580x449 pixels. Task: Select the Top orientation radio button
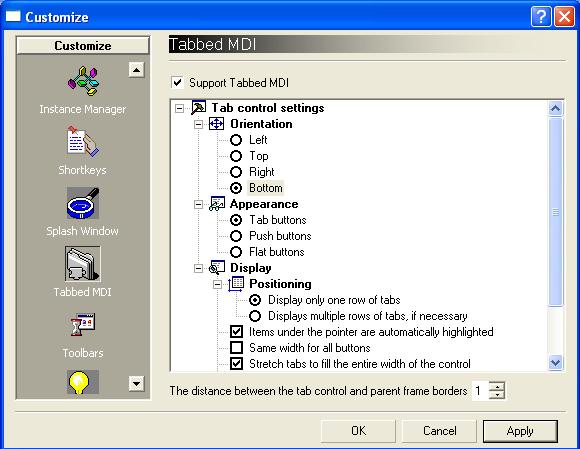(x=236, y=156)
